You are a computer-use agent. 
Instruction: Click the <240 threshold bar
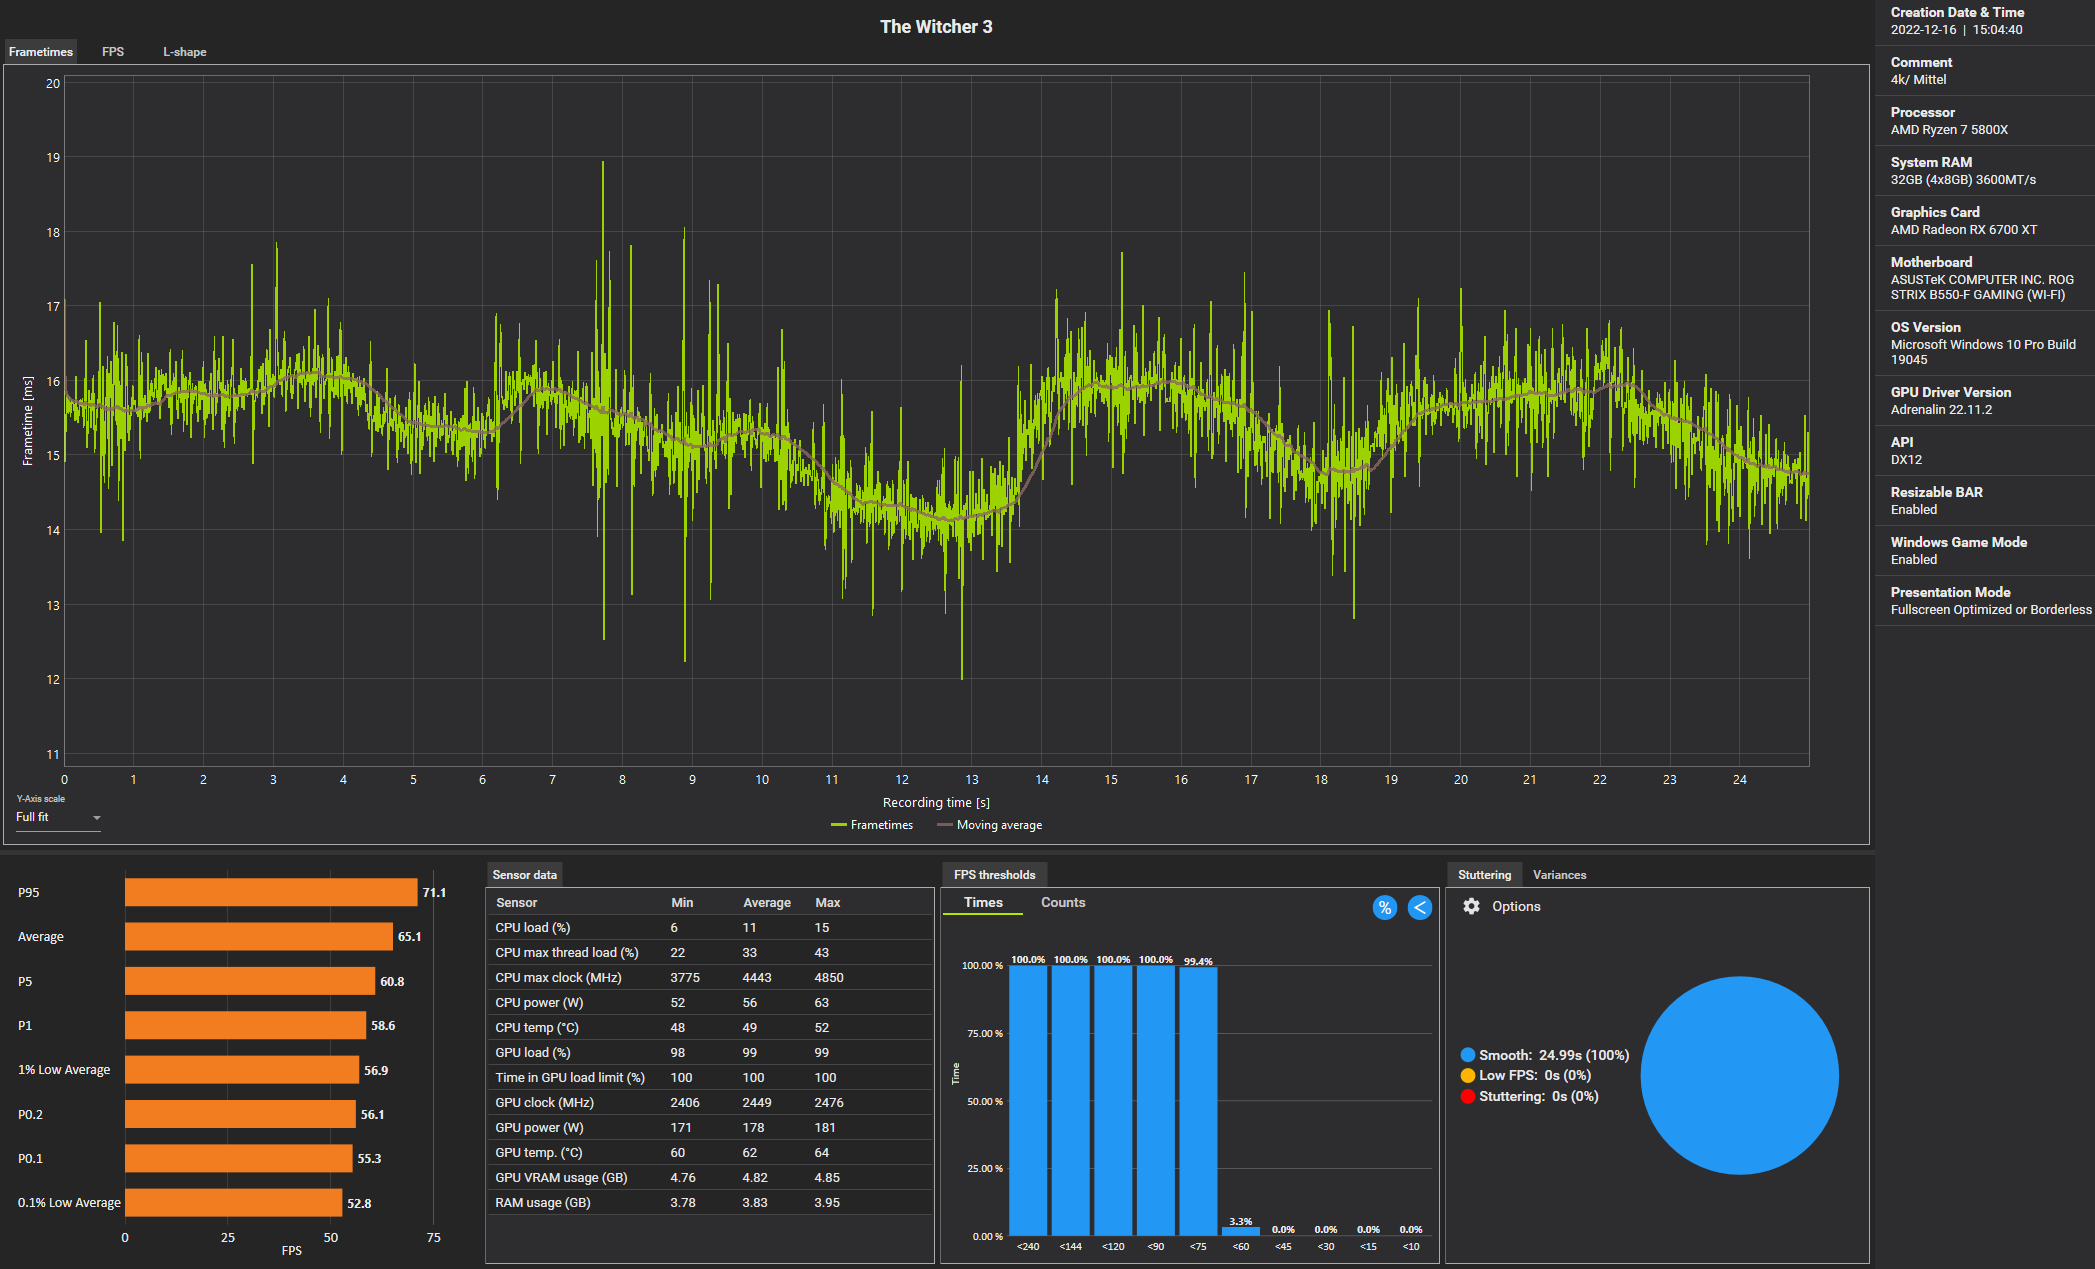point(1028,1100)
